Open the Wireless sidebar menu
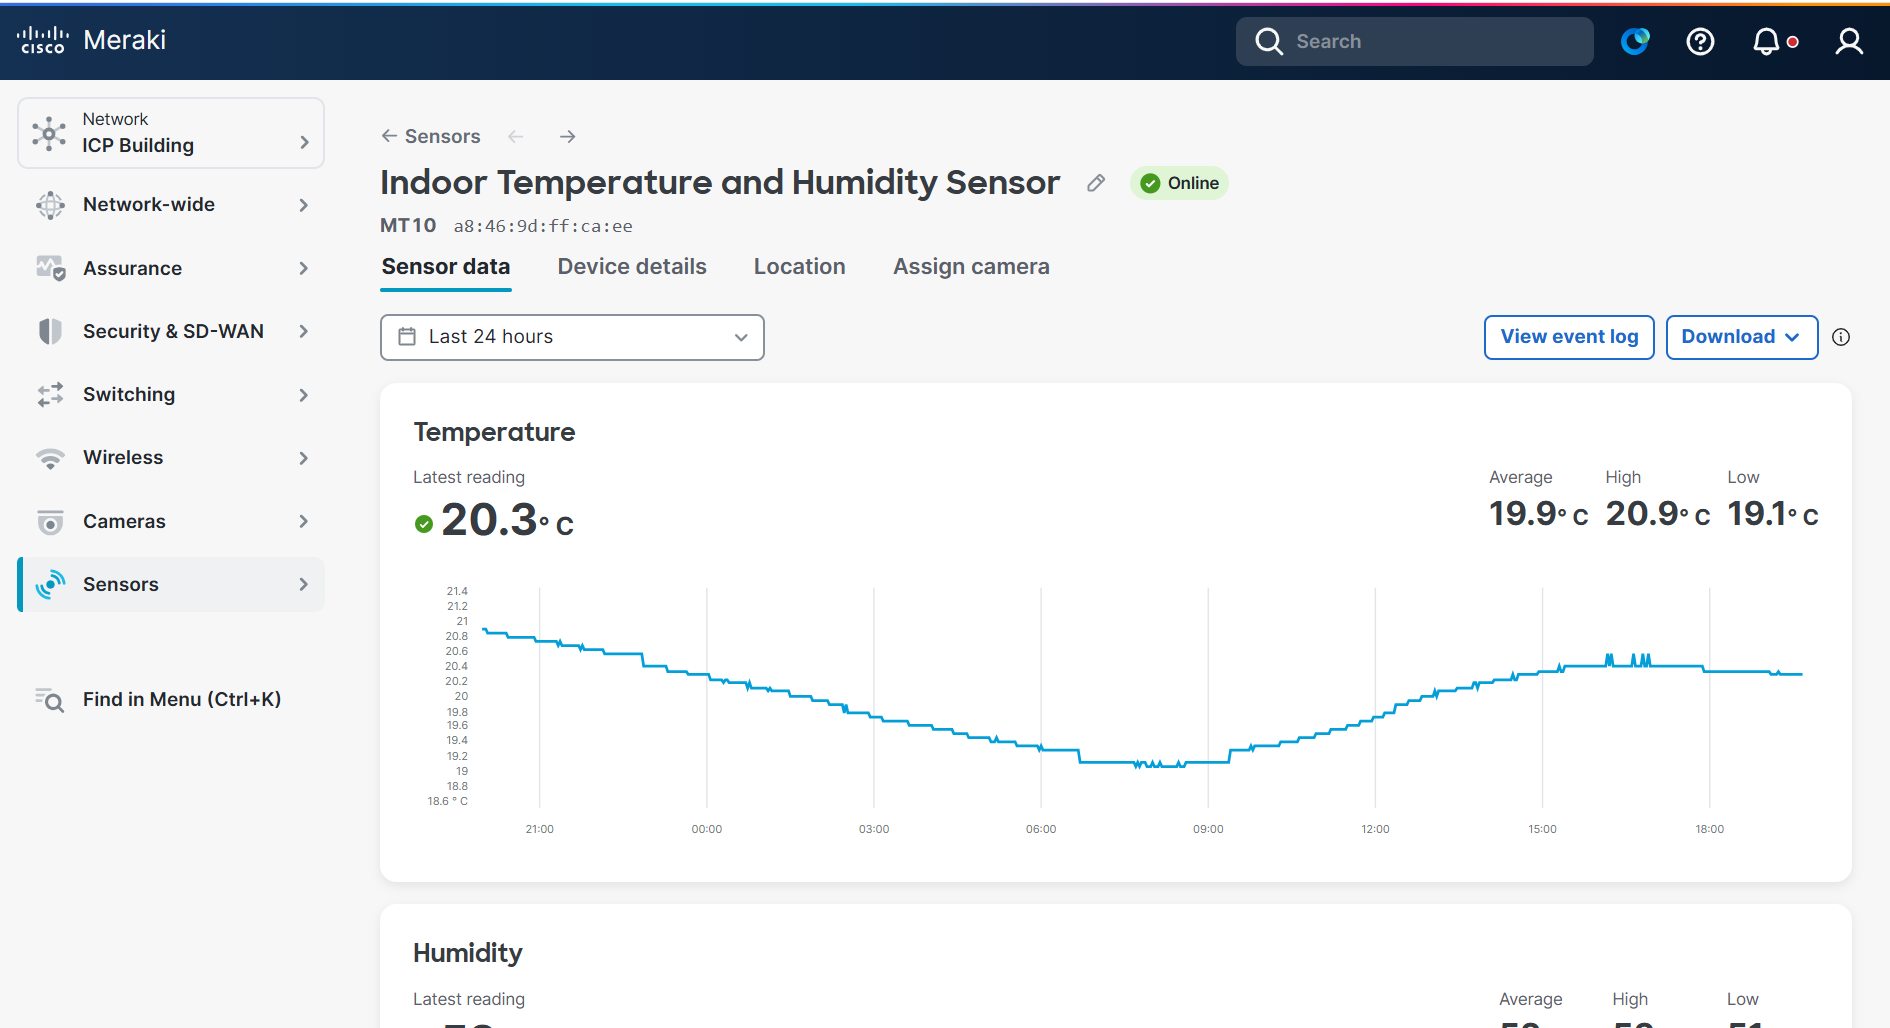1890x1028 pixels. tap(171, 458)
